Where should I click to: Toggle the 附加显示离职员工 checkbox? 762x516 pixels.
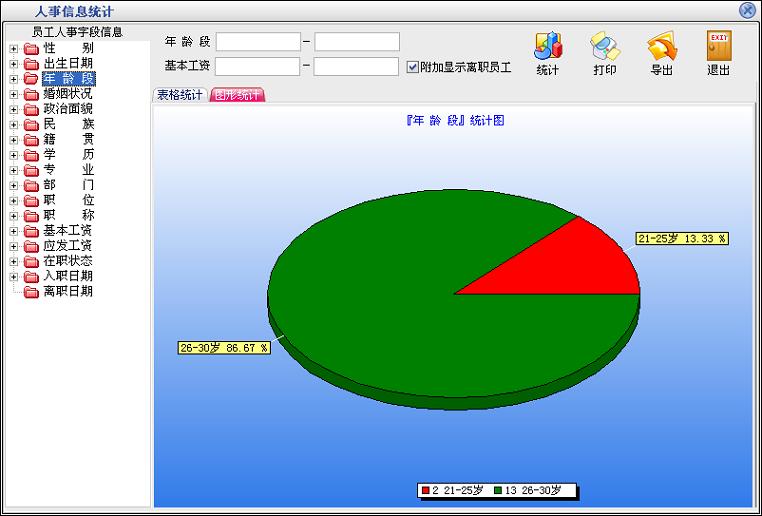pos(413,67)
